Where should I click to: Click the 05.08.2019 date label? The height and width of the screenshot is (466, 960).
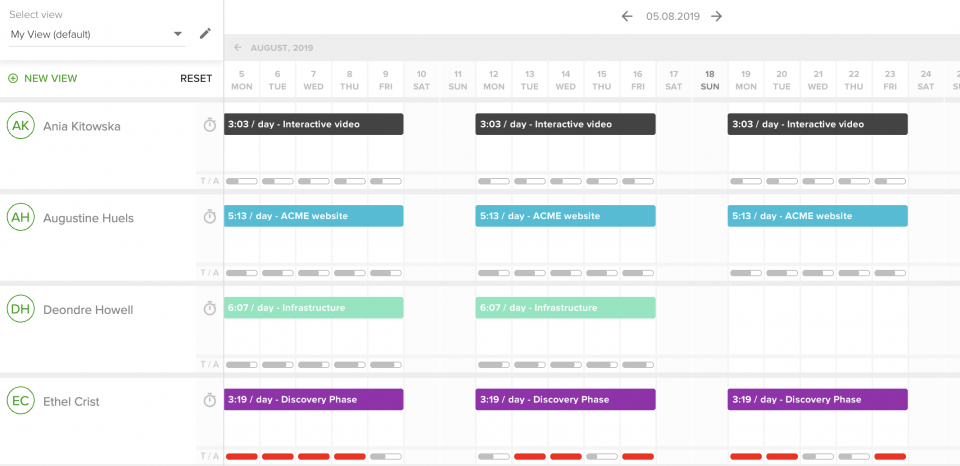tap(672, 16)
